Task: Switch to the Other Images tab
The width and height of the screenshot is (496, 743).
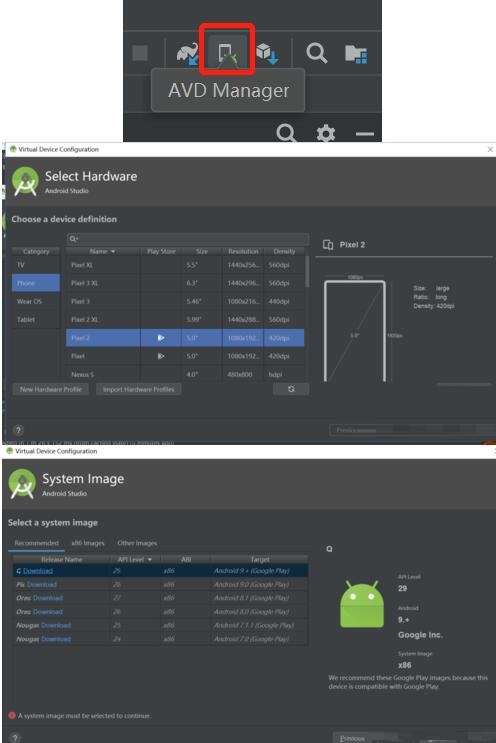Action: tap(137, 543)
